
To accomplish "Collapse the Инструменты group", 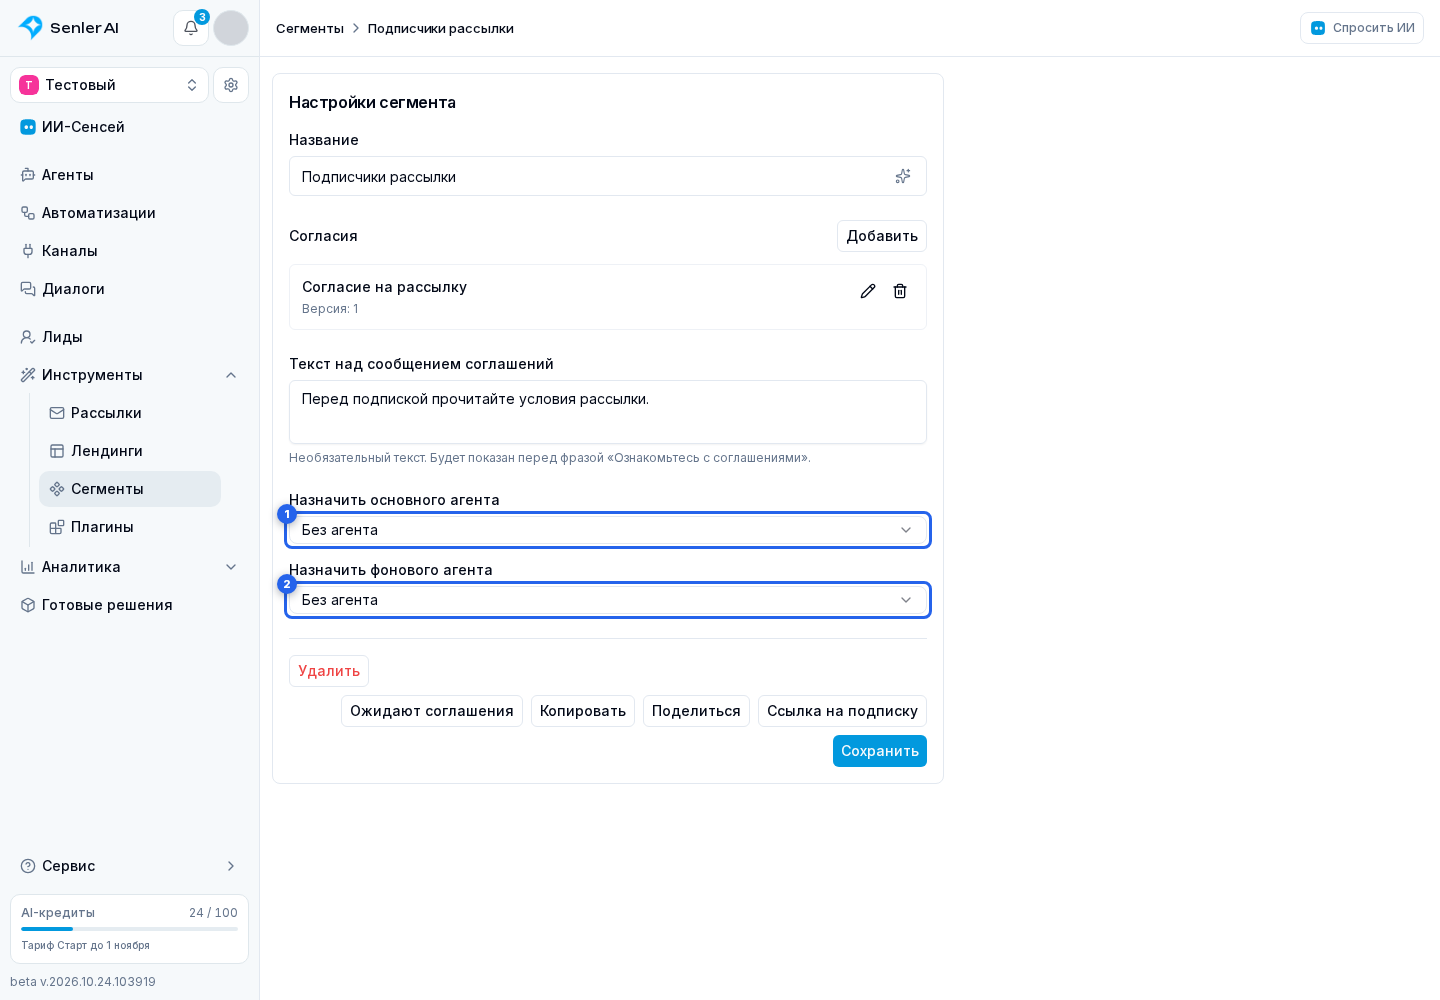I will point(130,375).
